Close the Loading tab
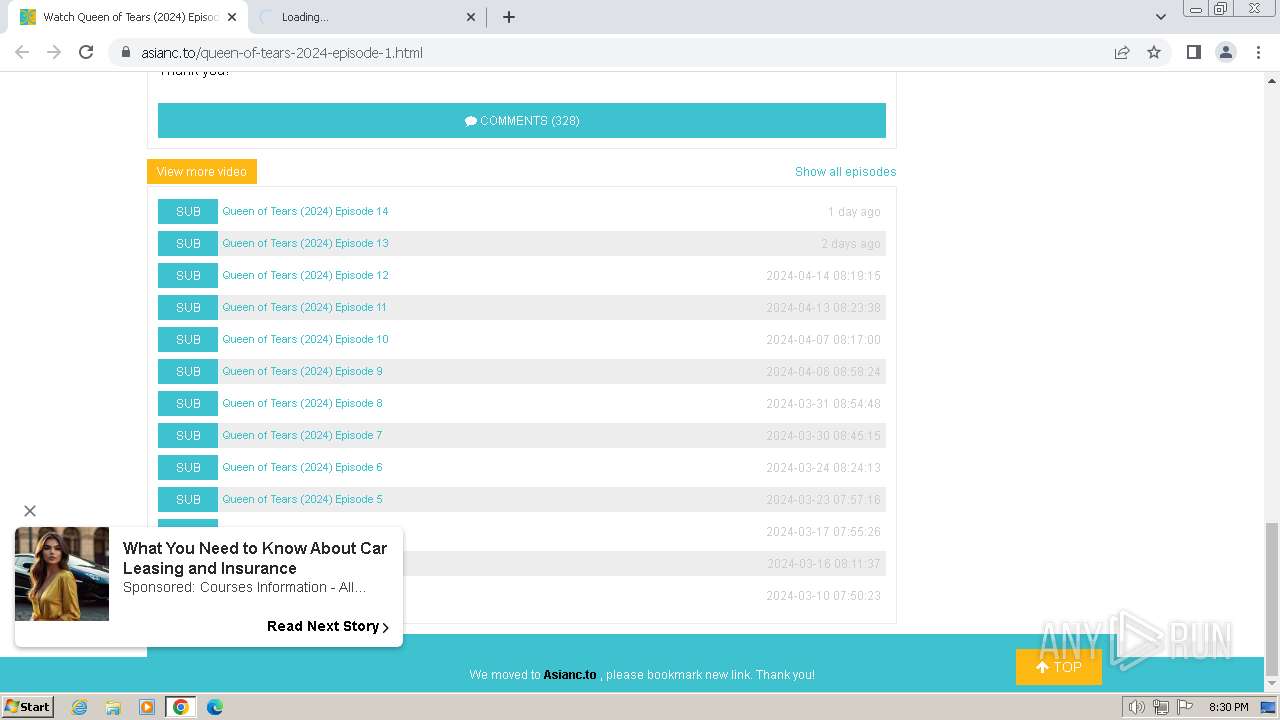The width and height of the screenshot is (1280, 720). (472, 17)
